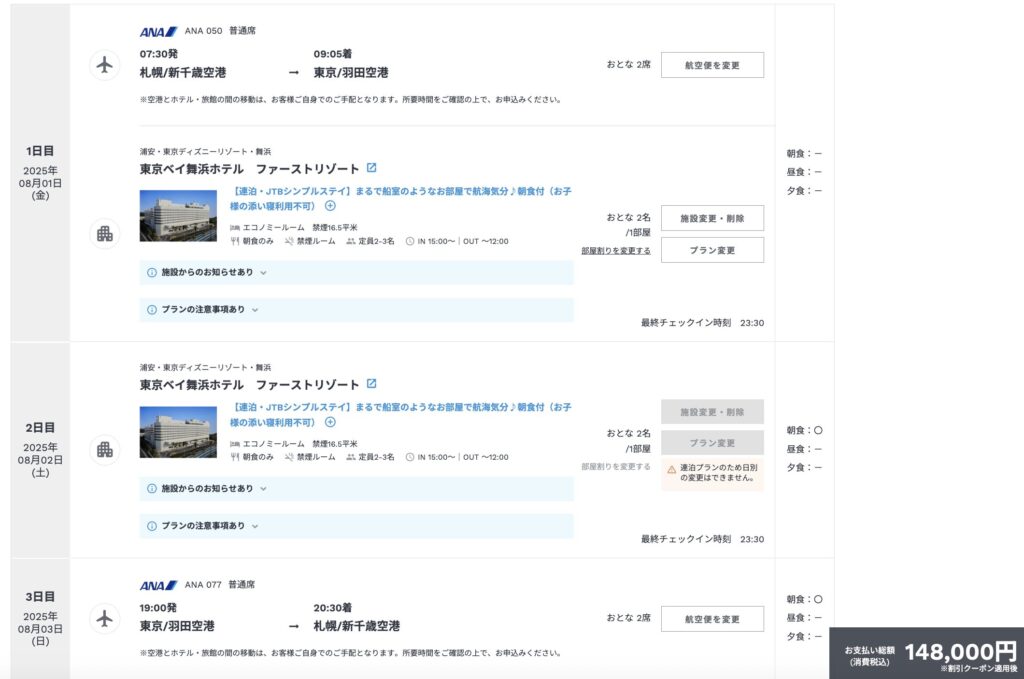The width and height of the screenshot is (1024, 679).
Task: Click 航空便を変更 for ANA 050
Action: pos(712,65)
